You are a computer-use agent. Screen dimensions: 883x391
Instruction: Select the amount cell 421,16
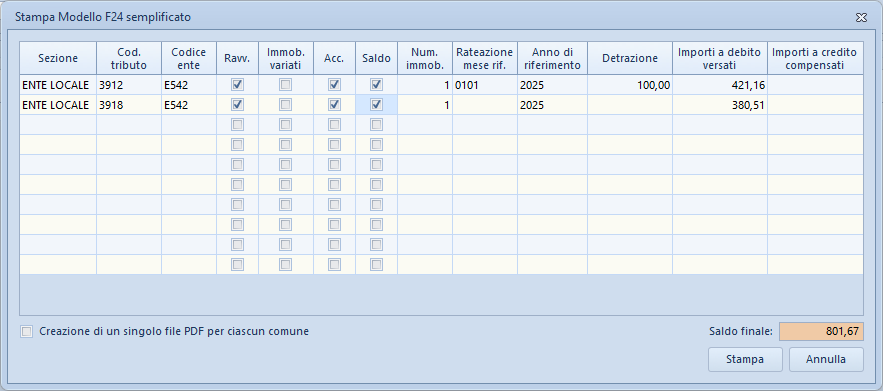point(720,85)
